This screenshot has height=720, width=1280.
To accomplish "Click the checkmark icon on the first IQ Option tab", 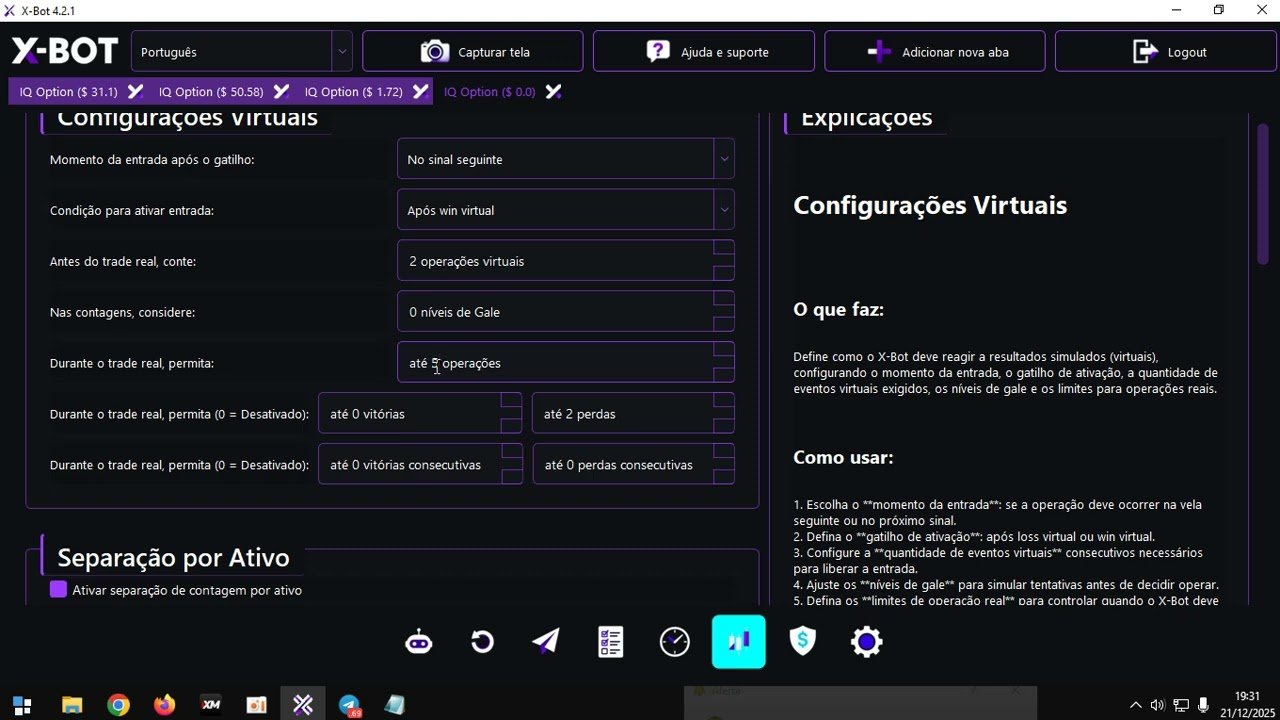I will (135, 91).
